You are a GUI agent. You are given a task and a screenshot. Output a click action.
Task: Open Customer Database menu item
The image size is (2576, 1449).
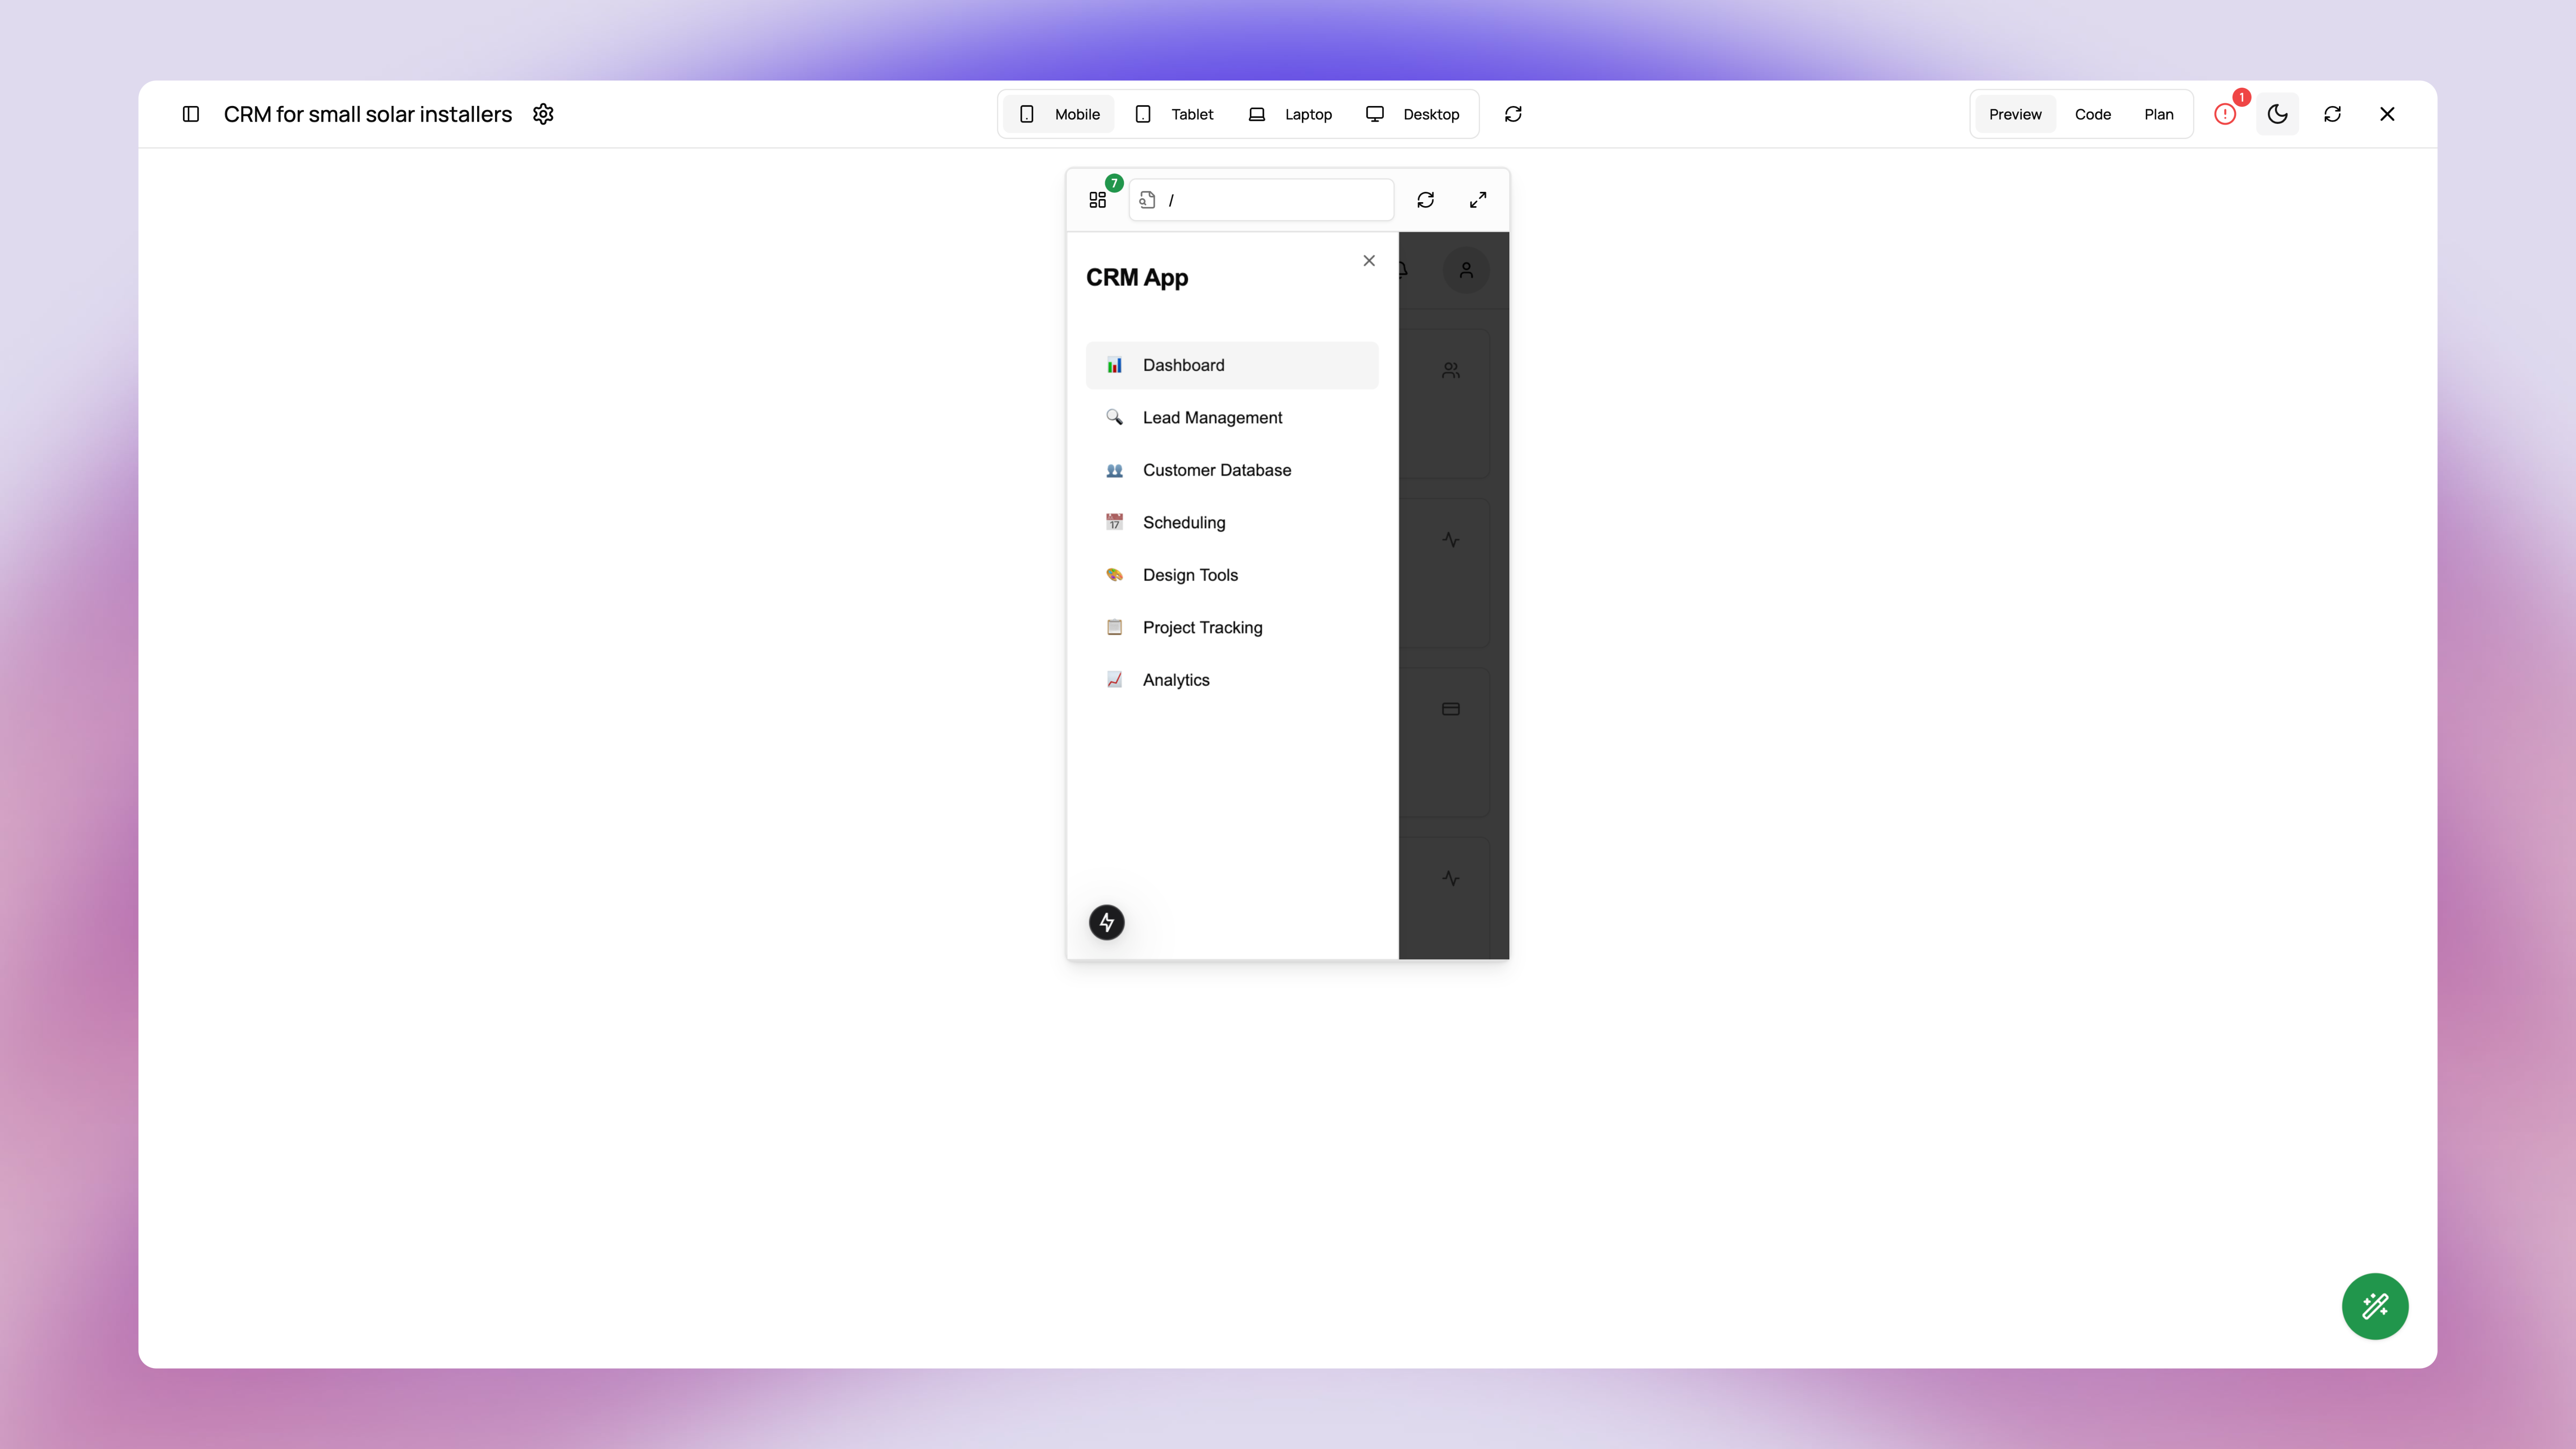click(1216, 470)
